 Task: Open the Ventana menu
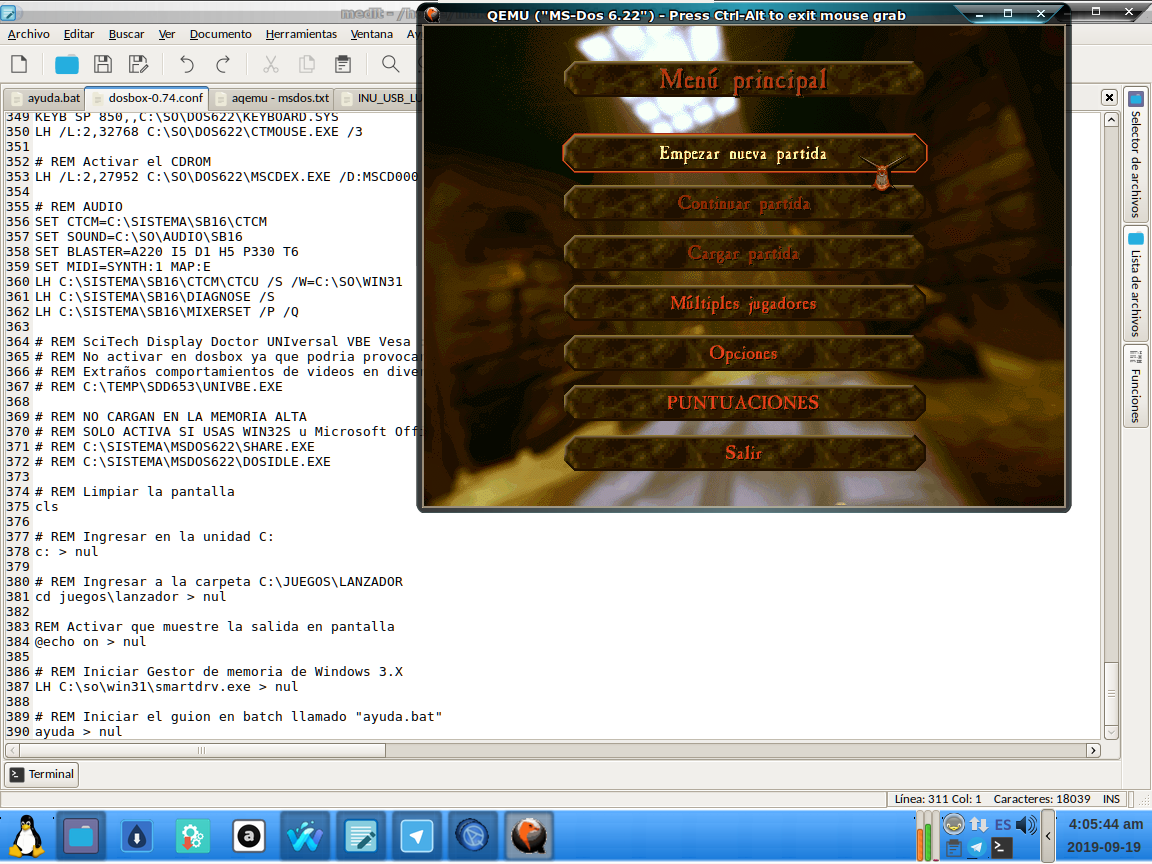point(372,34)
